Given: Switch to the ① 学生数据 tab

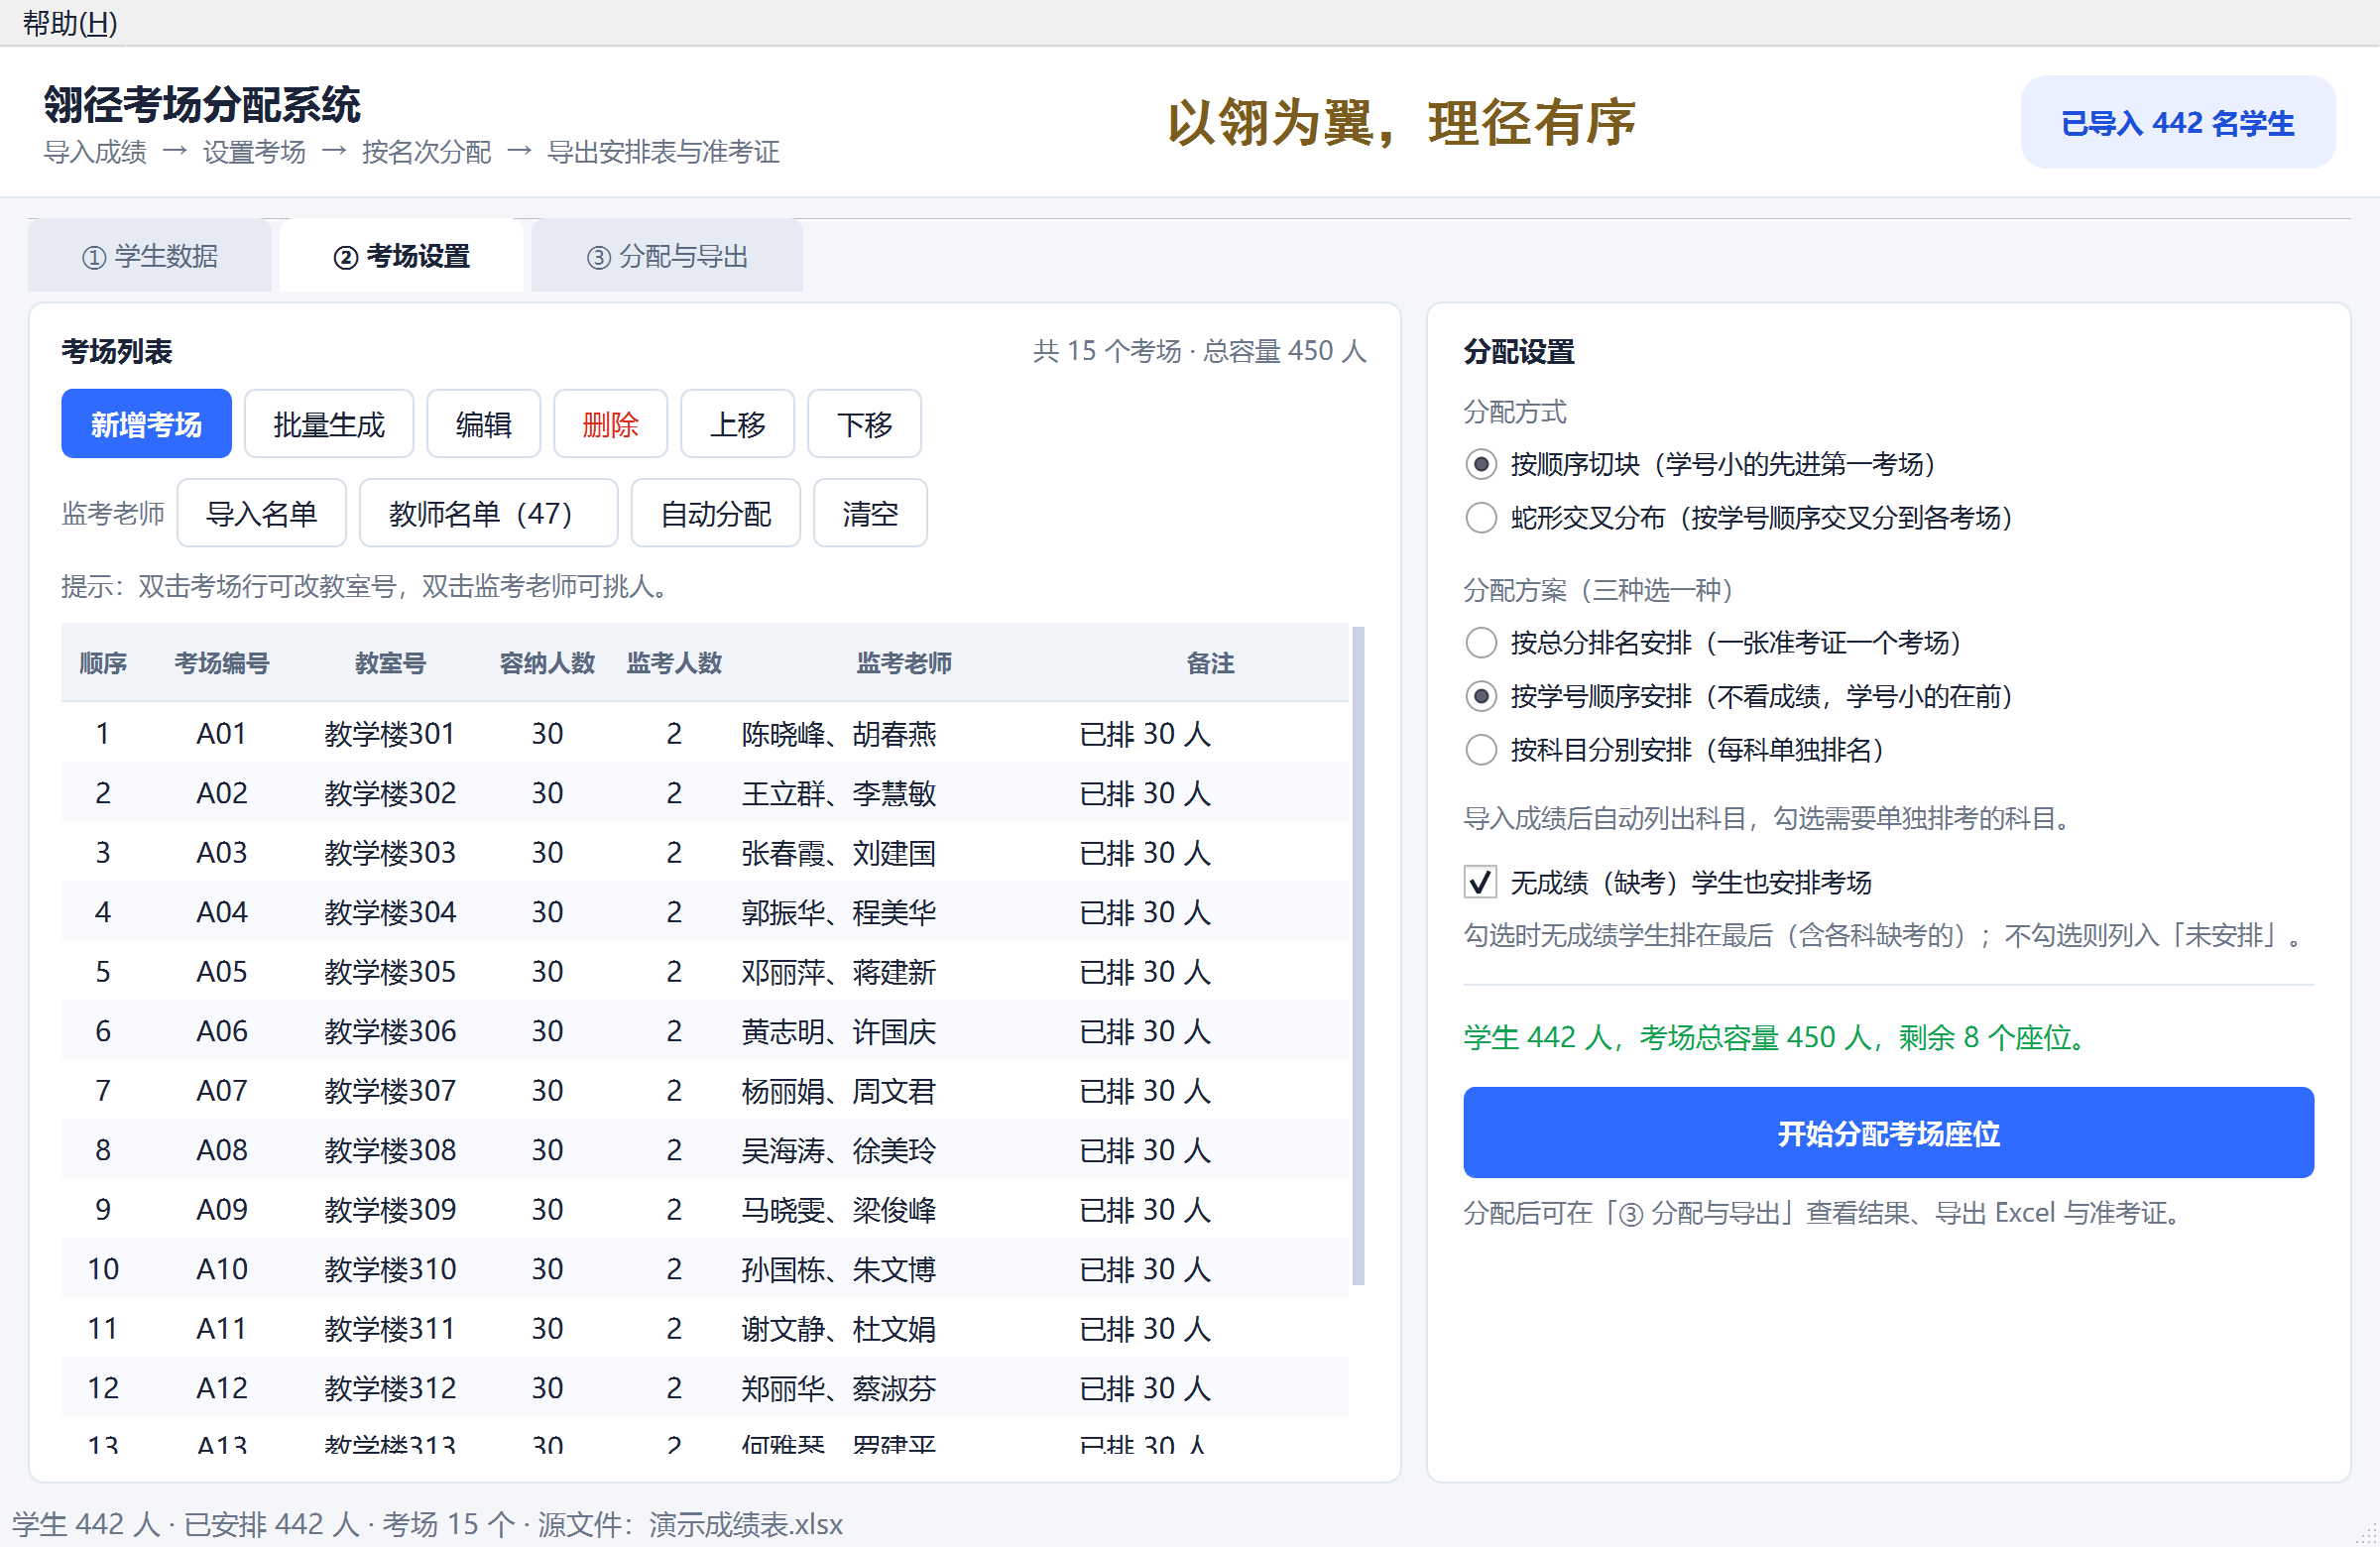Looking at the screenshot, I should click(x=150, y=256).
